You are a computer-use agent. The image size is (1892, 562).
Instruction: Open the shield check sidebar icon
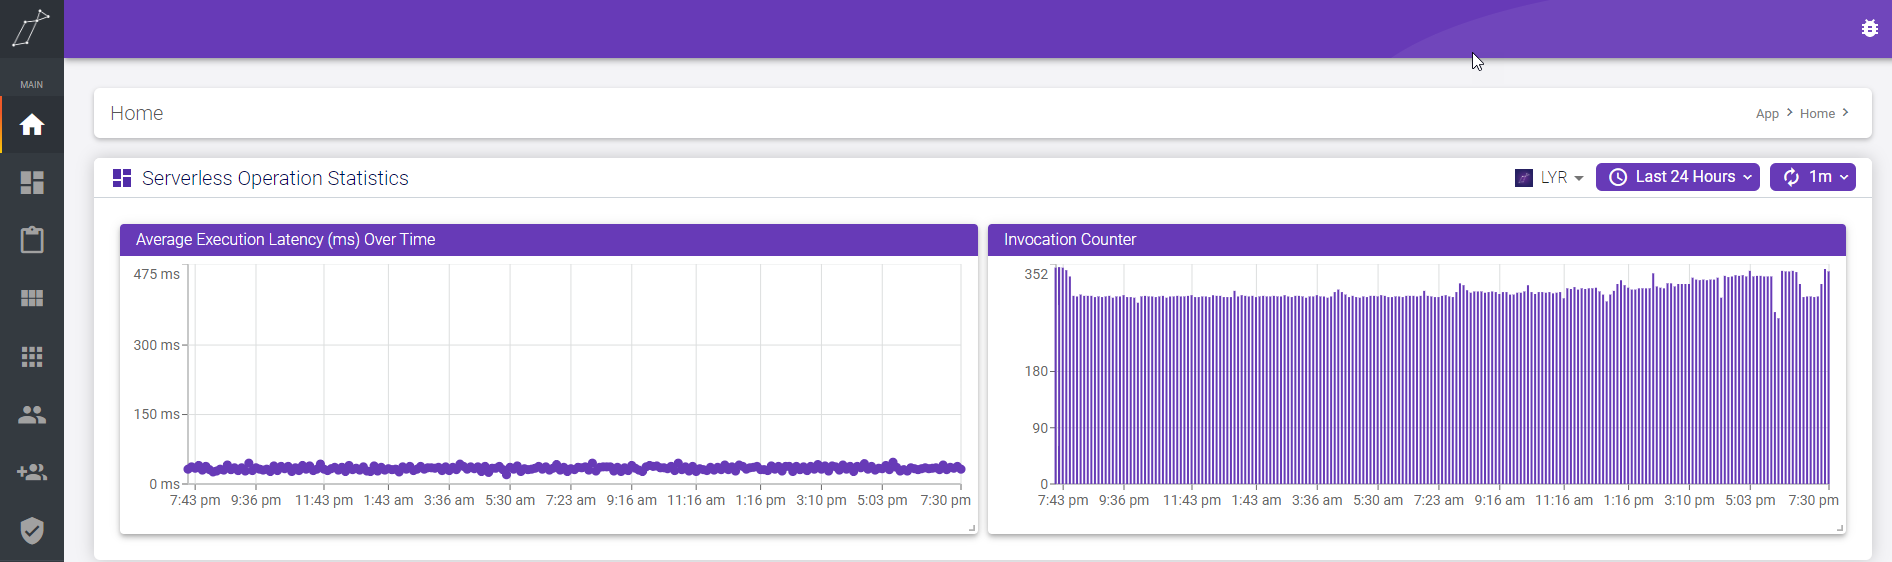click(x=32, y=530)
